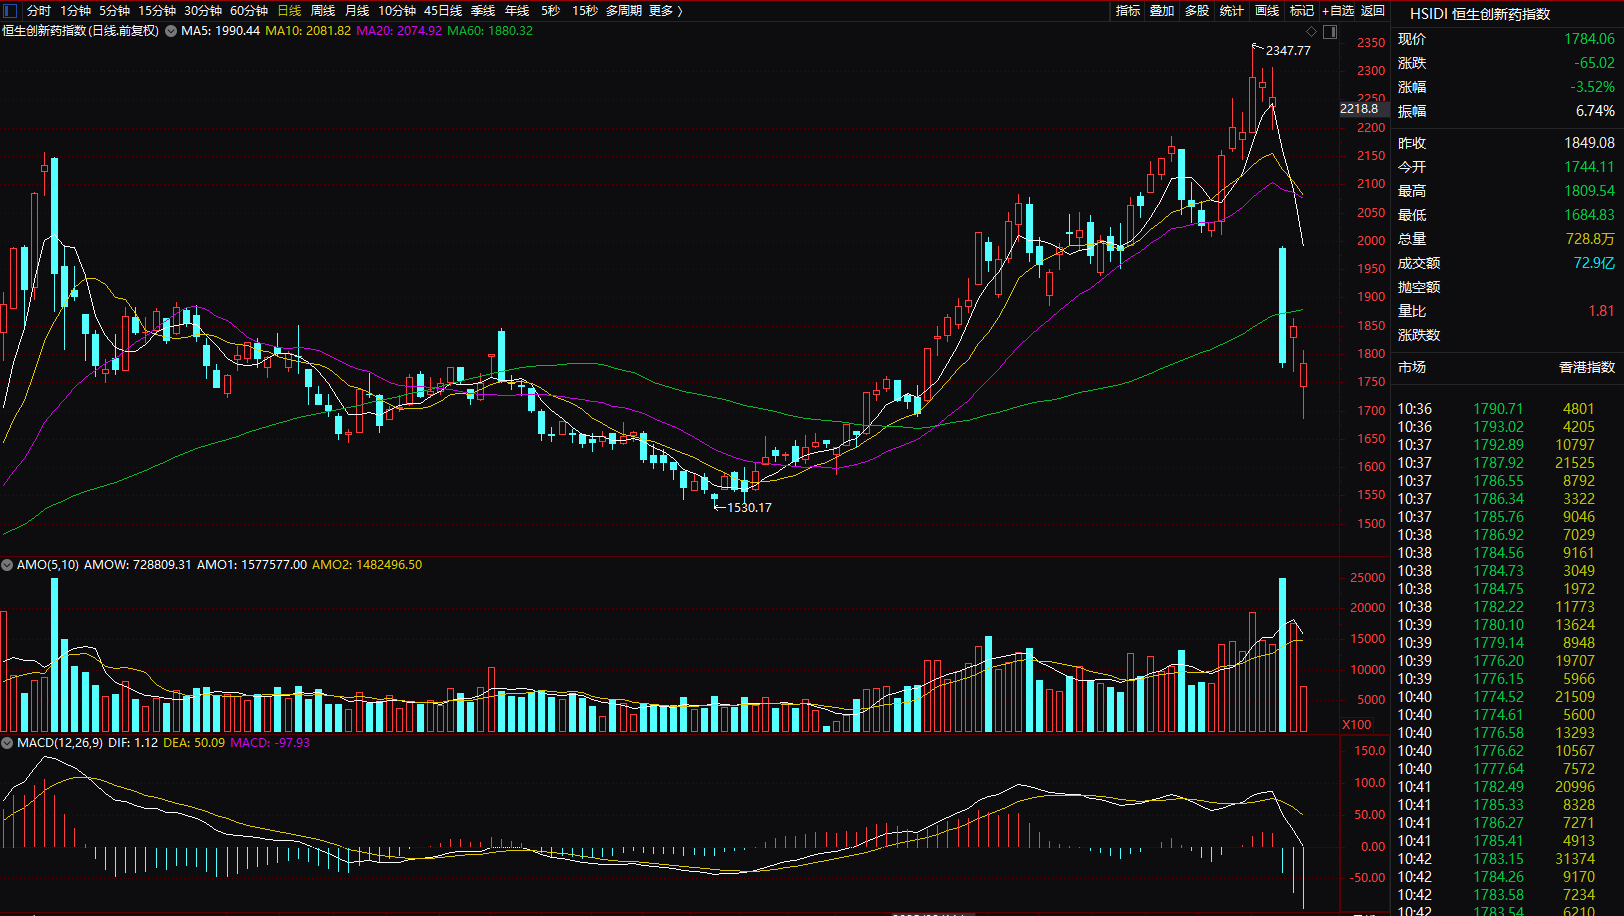
Task: Add to watchlist with +自选
Action: click(1338, 11)
